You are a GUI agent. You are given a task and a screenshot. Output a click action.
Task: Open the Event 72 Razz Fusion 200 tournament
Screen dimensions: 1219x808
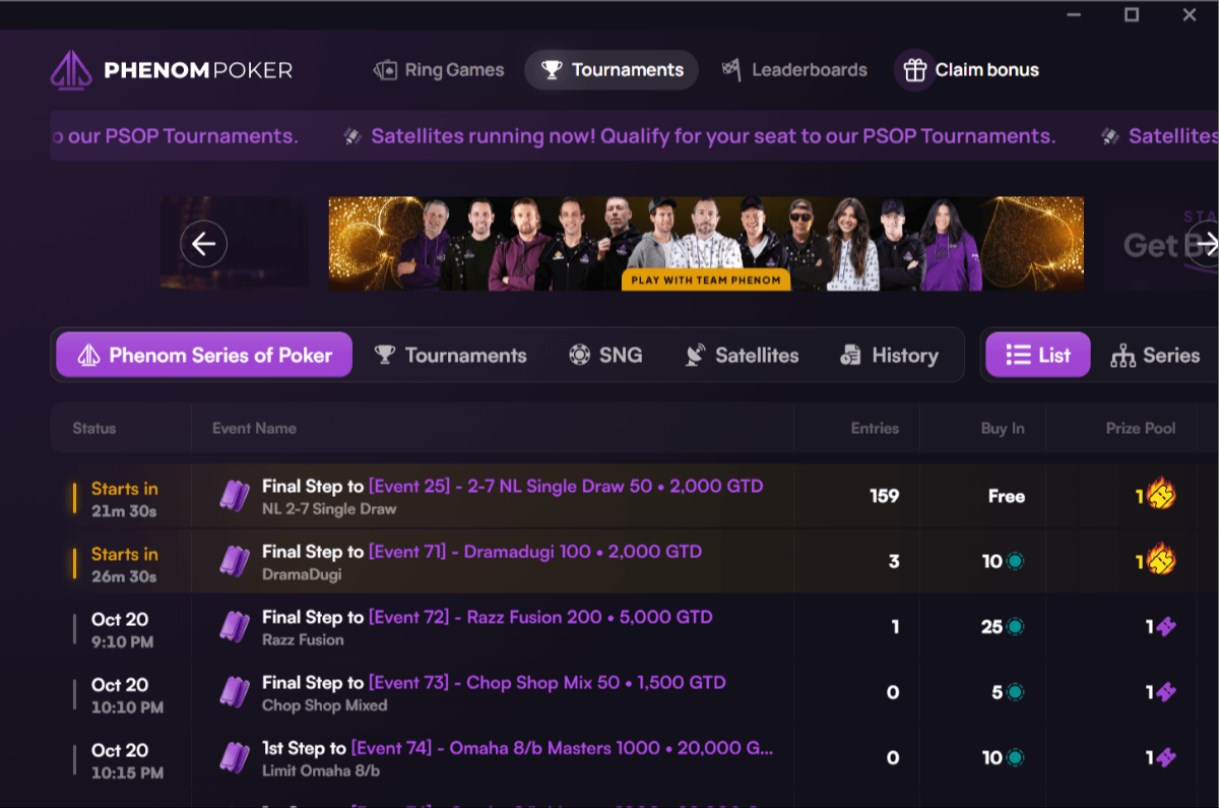[x=634, y=627]
